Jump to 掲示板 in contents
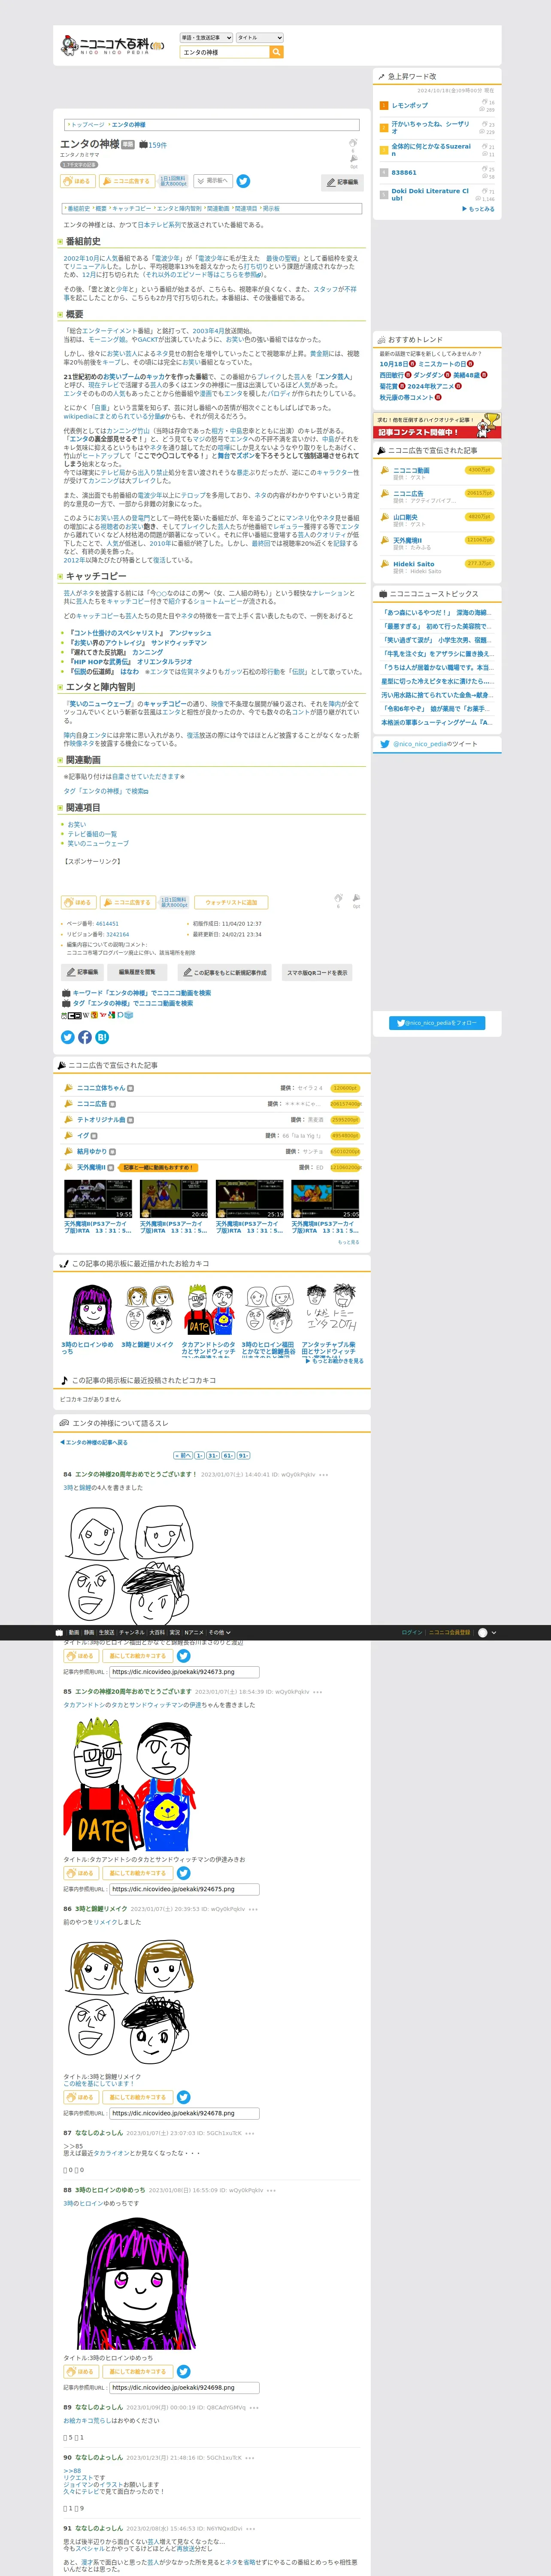The image size is (551, 2576). click(x=271, y=209)
